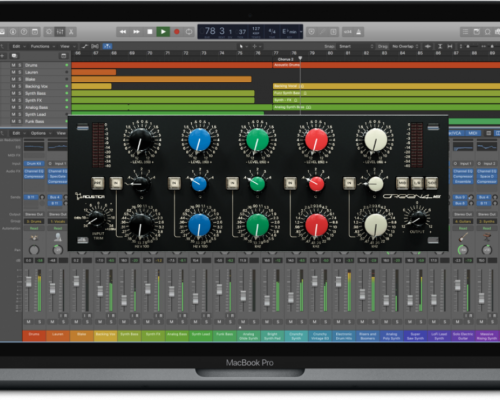Add a new track with plus button

pyautogui.click(x=2, y=56)
